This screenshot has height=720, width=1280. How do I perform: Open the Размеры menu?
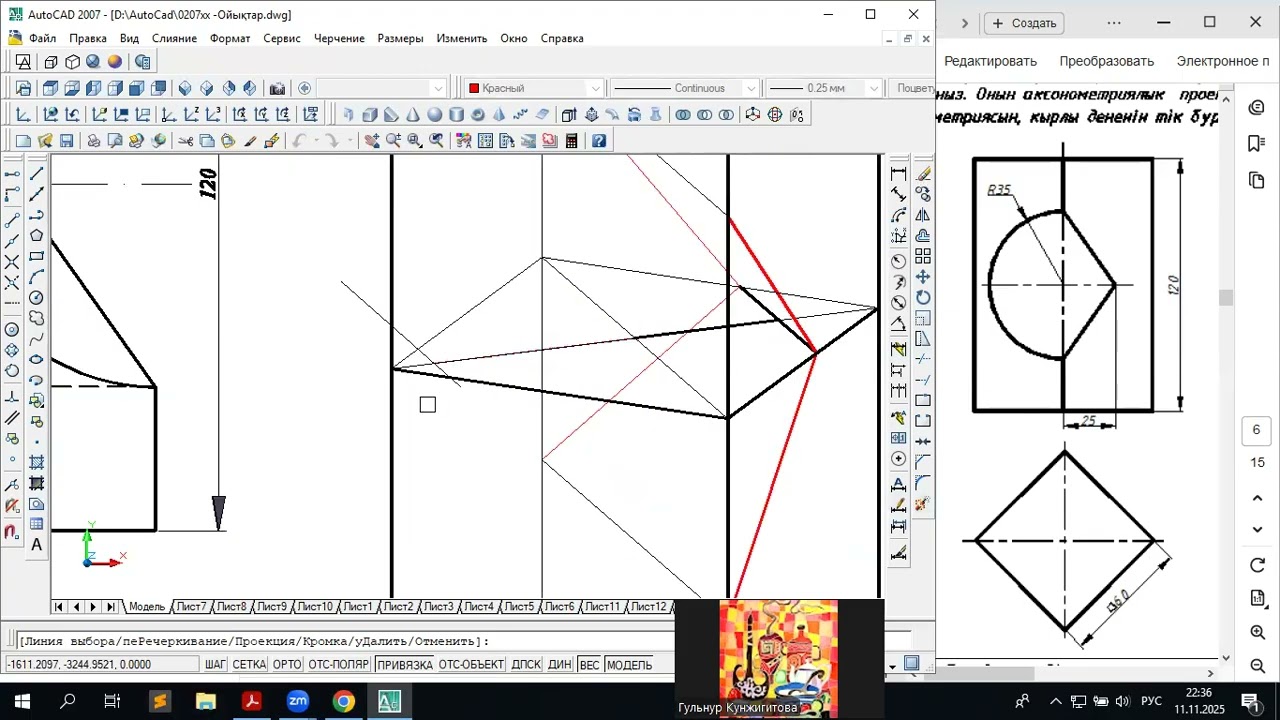400,38
